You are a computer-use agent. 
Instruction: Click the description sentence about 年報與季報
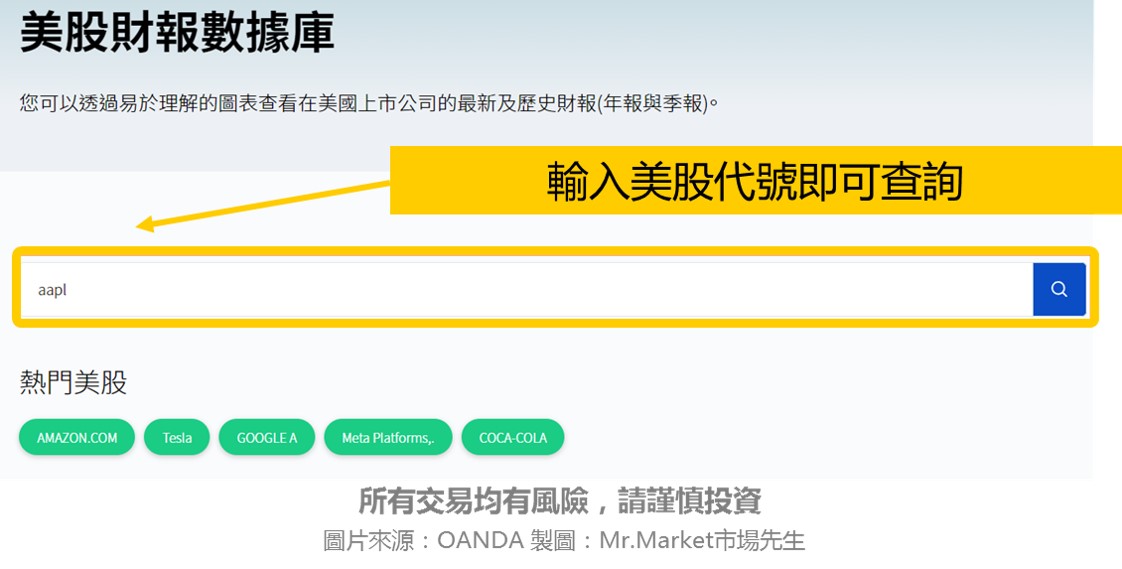click(369, 104)
